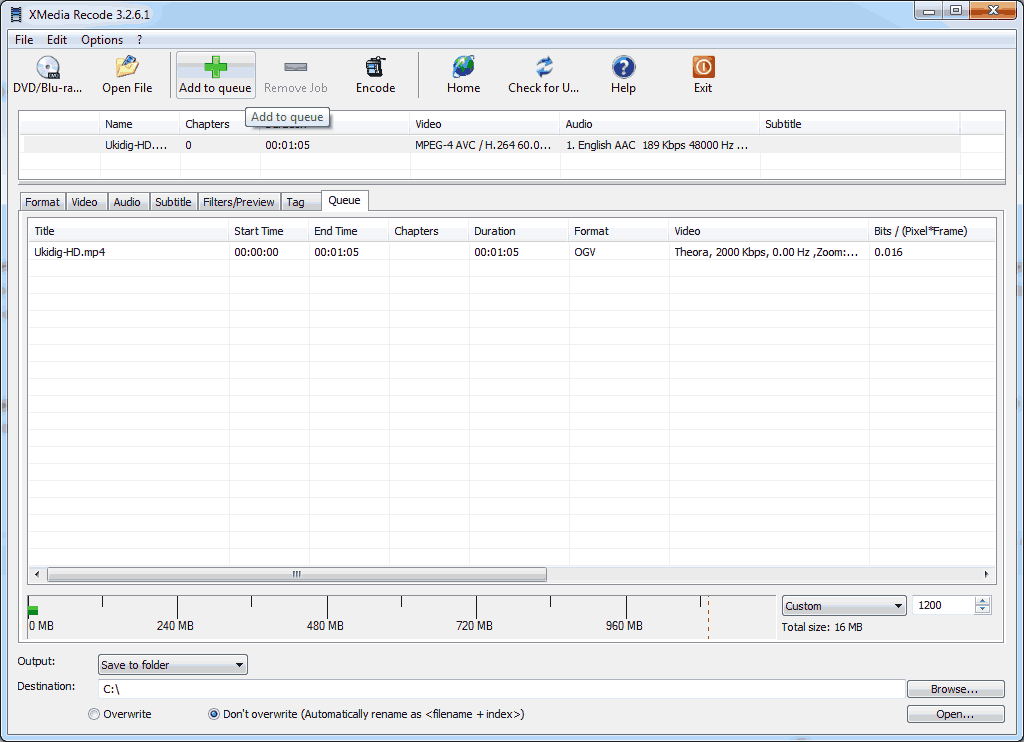
Task: Open the File menu
Action: pyautogui.click(x=24, y=40)
